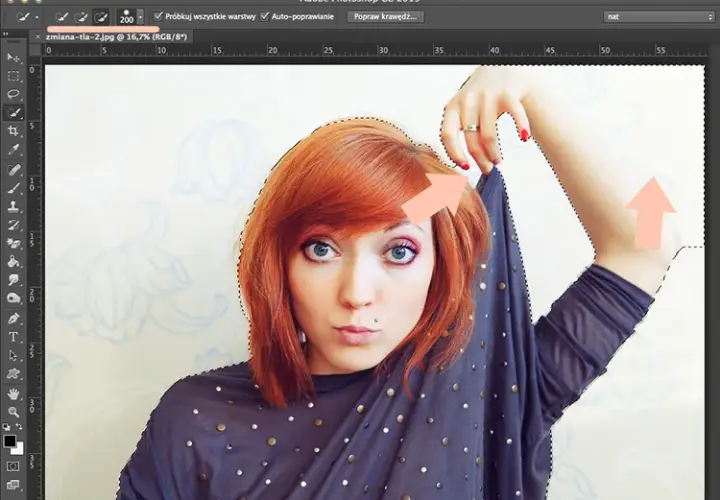The width and height of the screenshot is (720, 500).
Task: Select the Pen tool
Action: [x=13, y=318]
